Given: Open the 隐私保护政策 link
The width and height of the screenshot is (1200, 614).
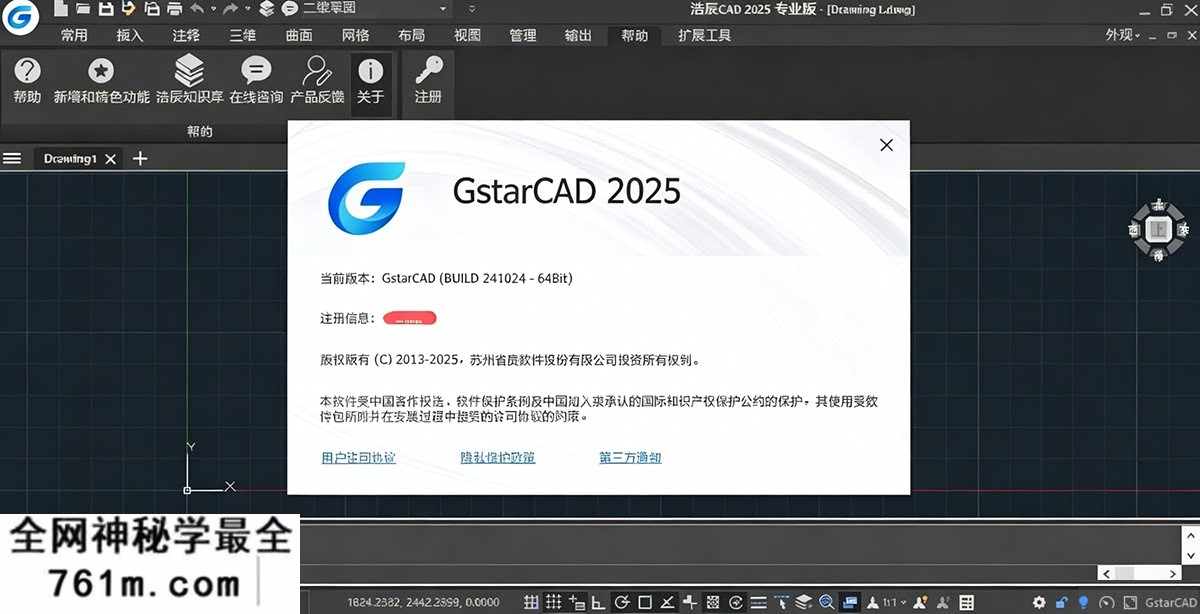Looking at the screenshot, I should [x=497, y=457].
